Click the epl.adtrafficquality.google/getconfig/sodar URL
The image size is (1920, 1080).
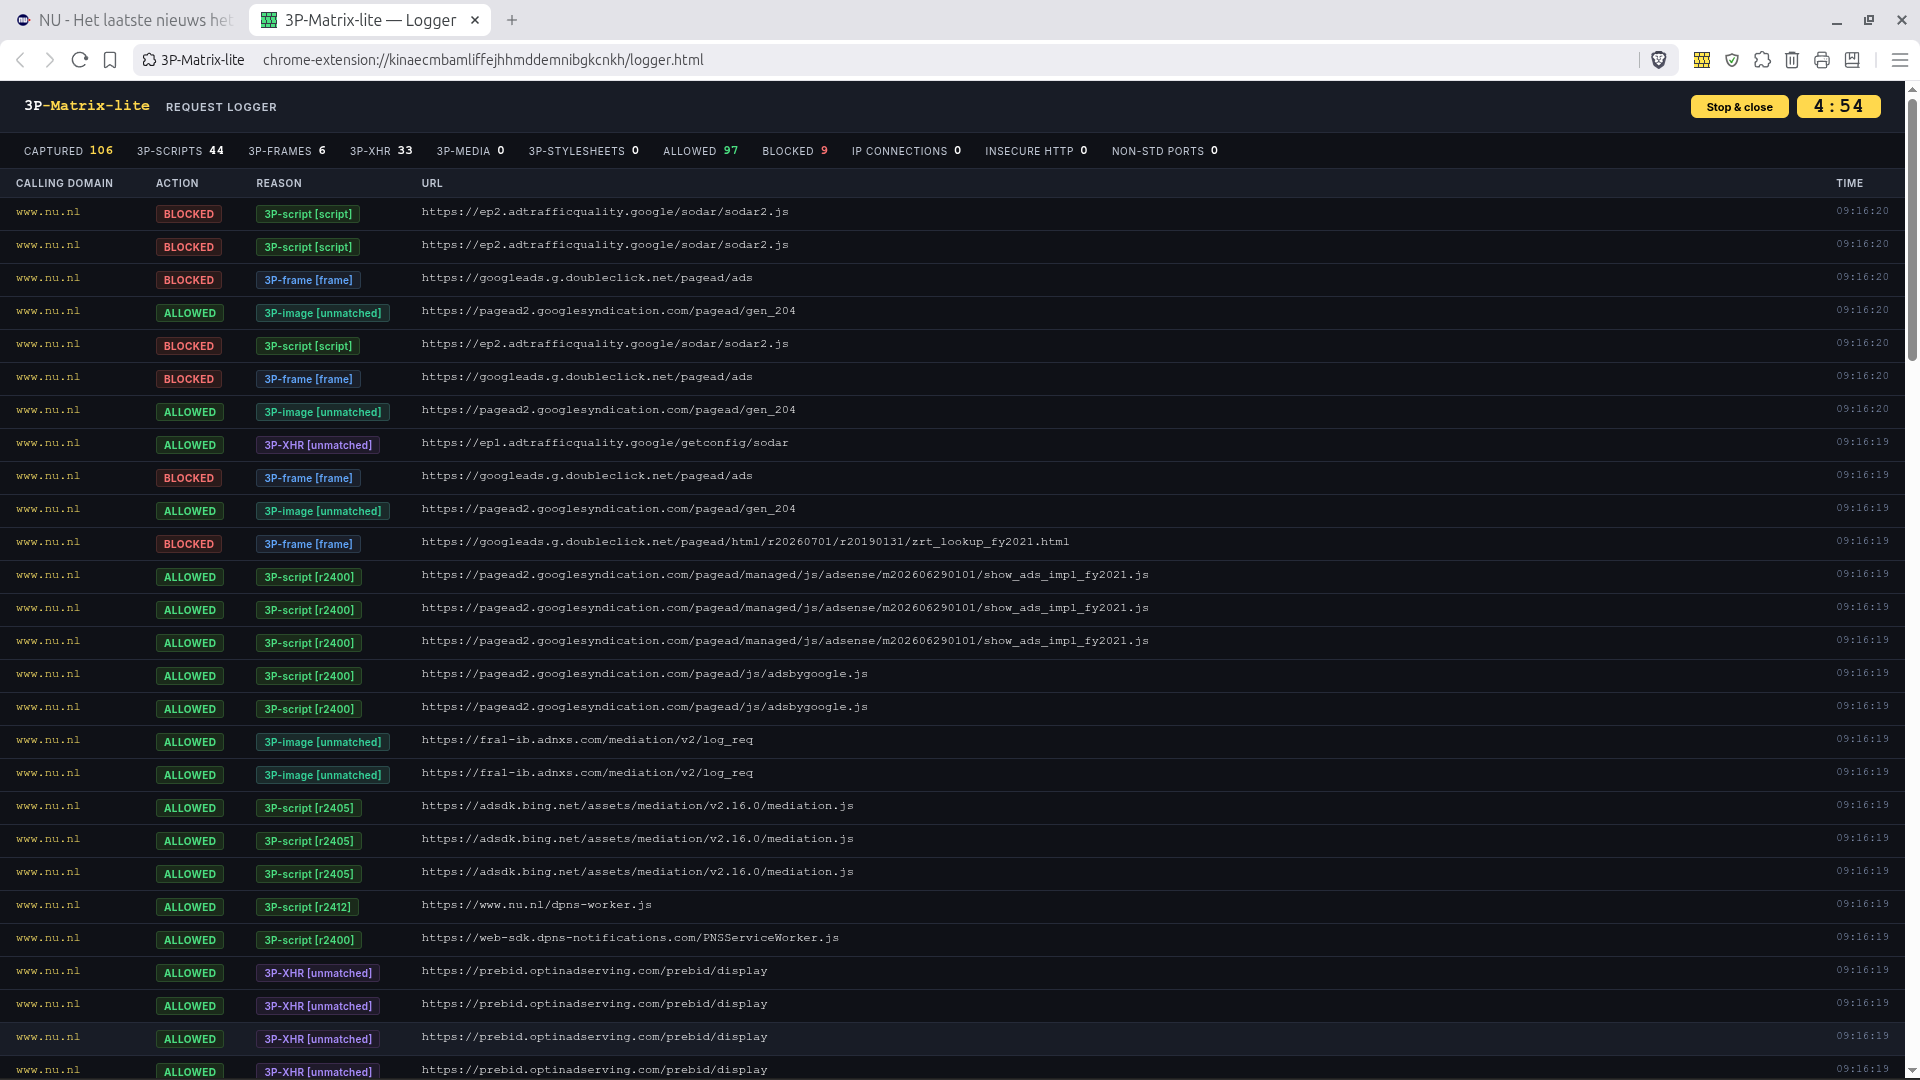click(604, 443)
